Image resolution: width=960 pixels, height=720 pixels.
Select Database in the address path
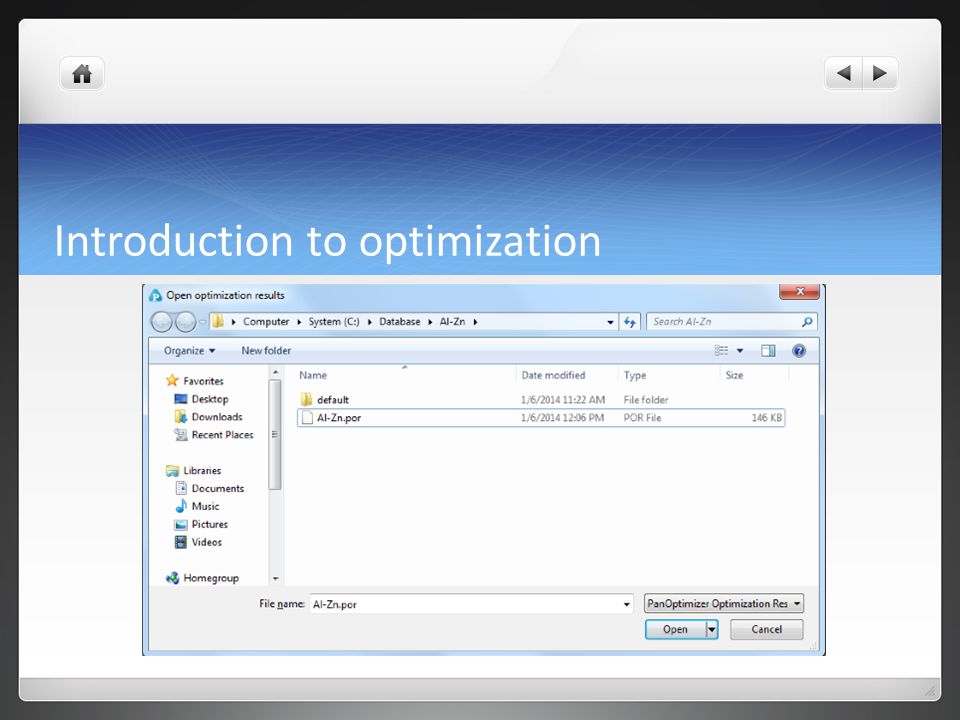(399, 321)
